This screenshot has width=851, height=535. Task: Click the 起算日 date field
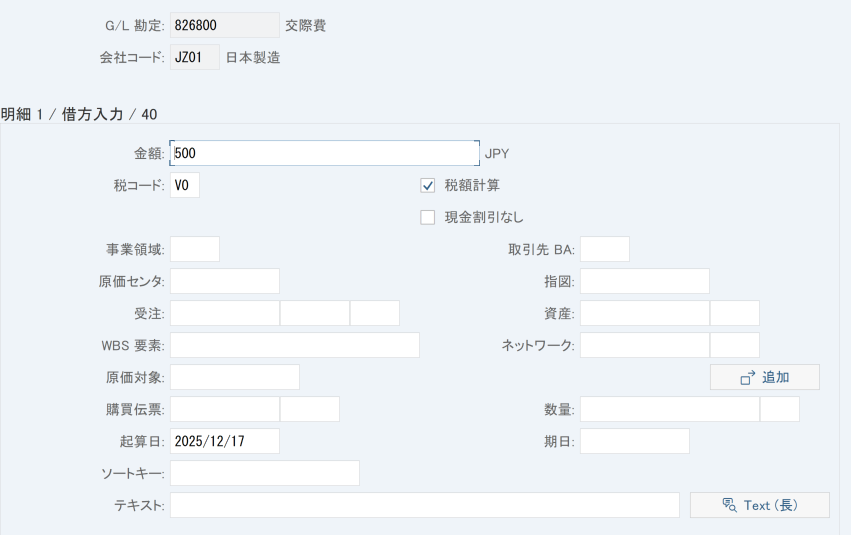[x=225, y=441]
